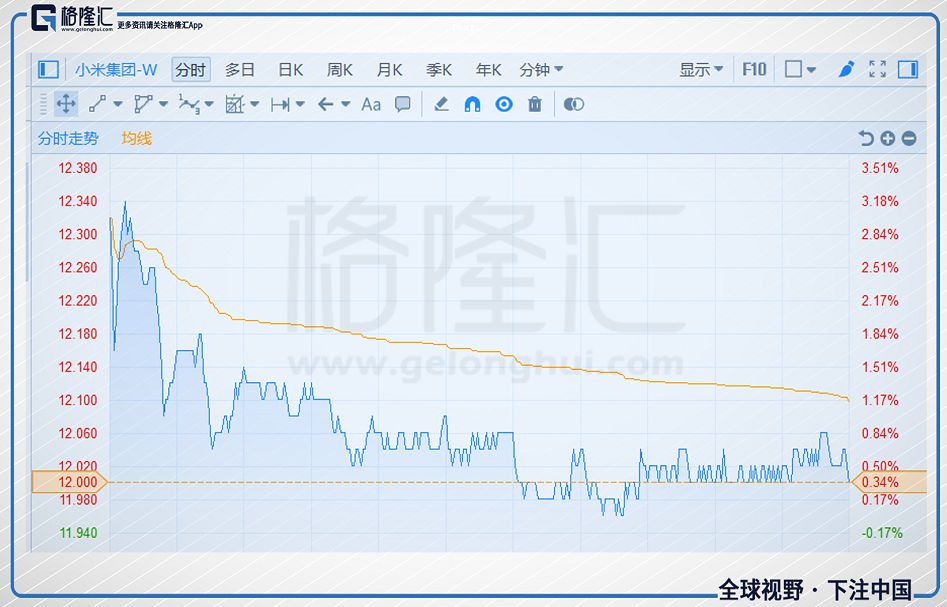Screen dimensions: 947x607
Task: Select the move/pan crosshair tool
Action: coord(66,104)
